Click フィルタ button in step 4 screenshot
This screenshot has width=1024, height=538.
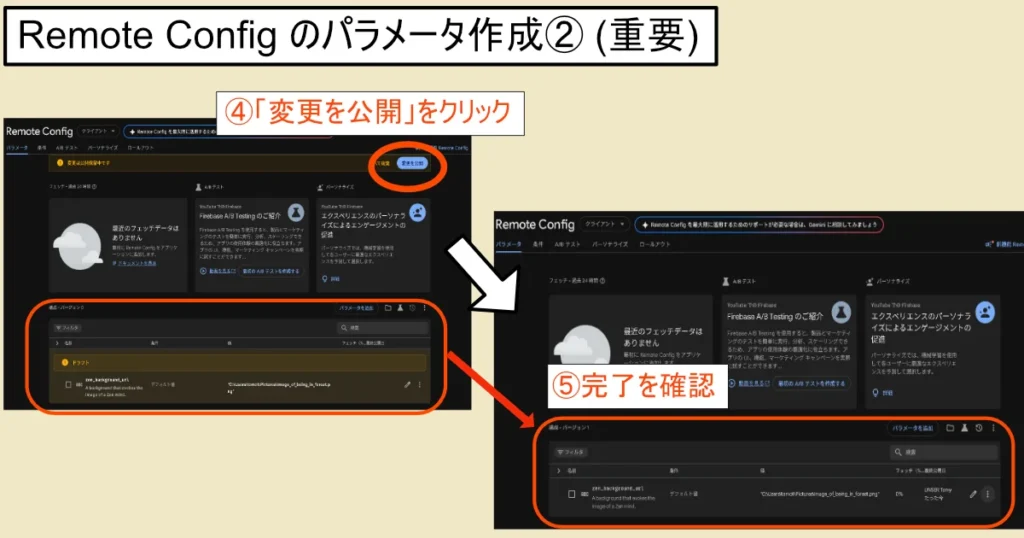[67, 328]
